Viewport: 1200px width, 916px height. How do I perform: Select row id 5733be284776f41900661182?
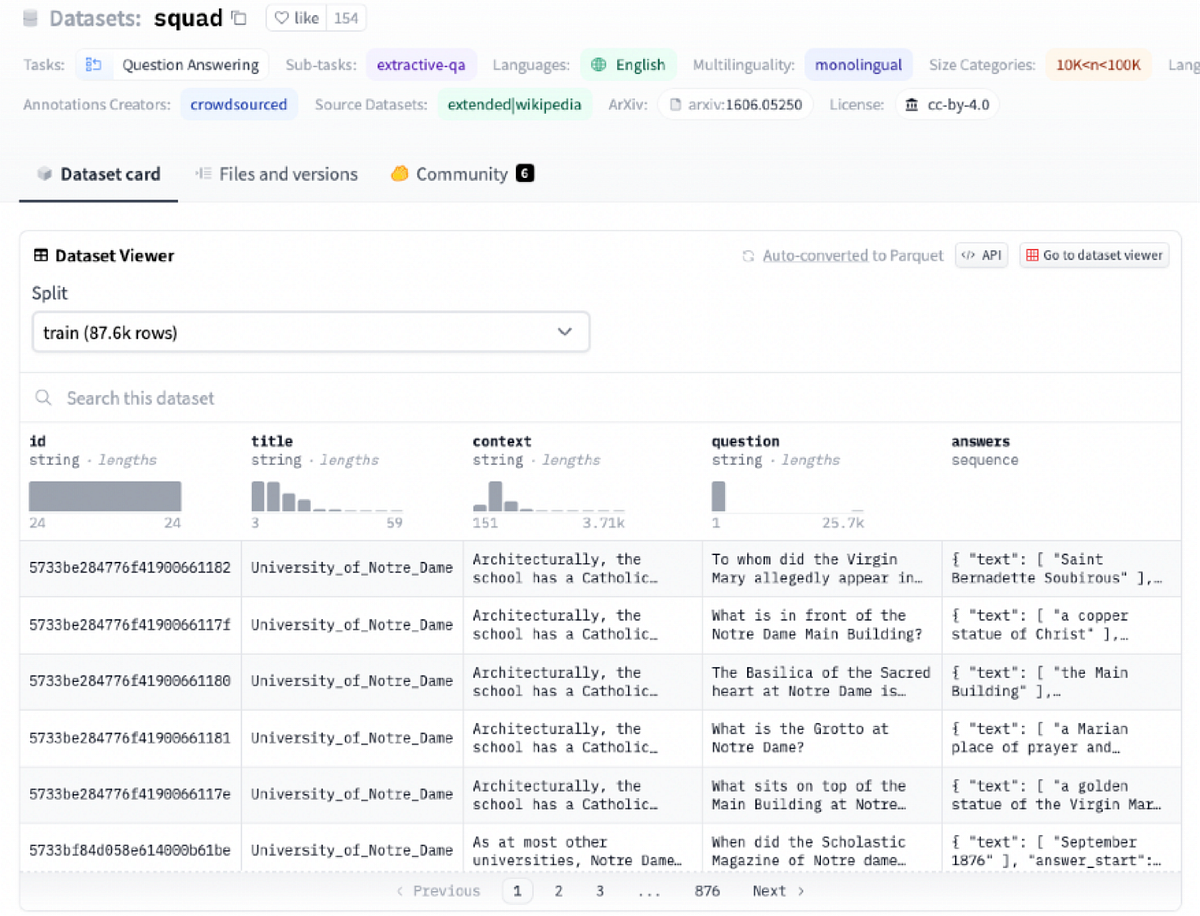tap(130, 568)
